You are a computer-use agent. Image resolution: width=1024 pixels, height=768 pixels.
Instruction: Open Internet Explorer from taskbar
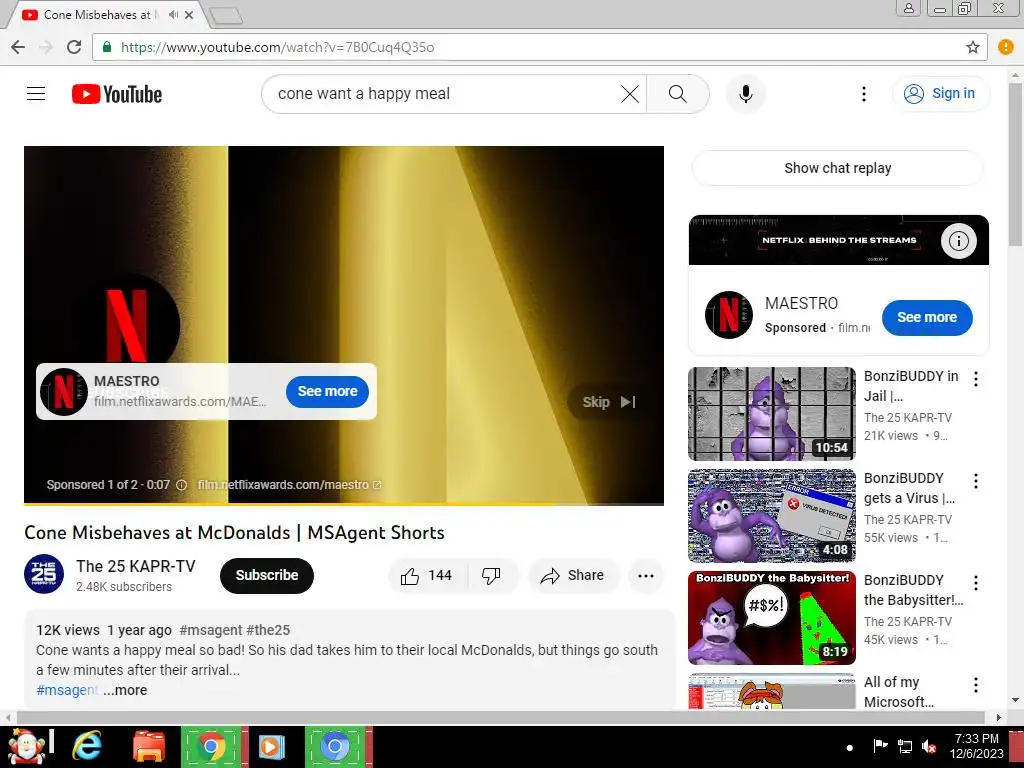tap(87, 746)
